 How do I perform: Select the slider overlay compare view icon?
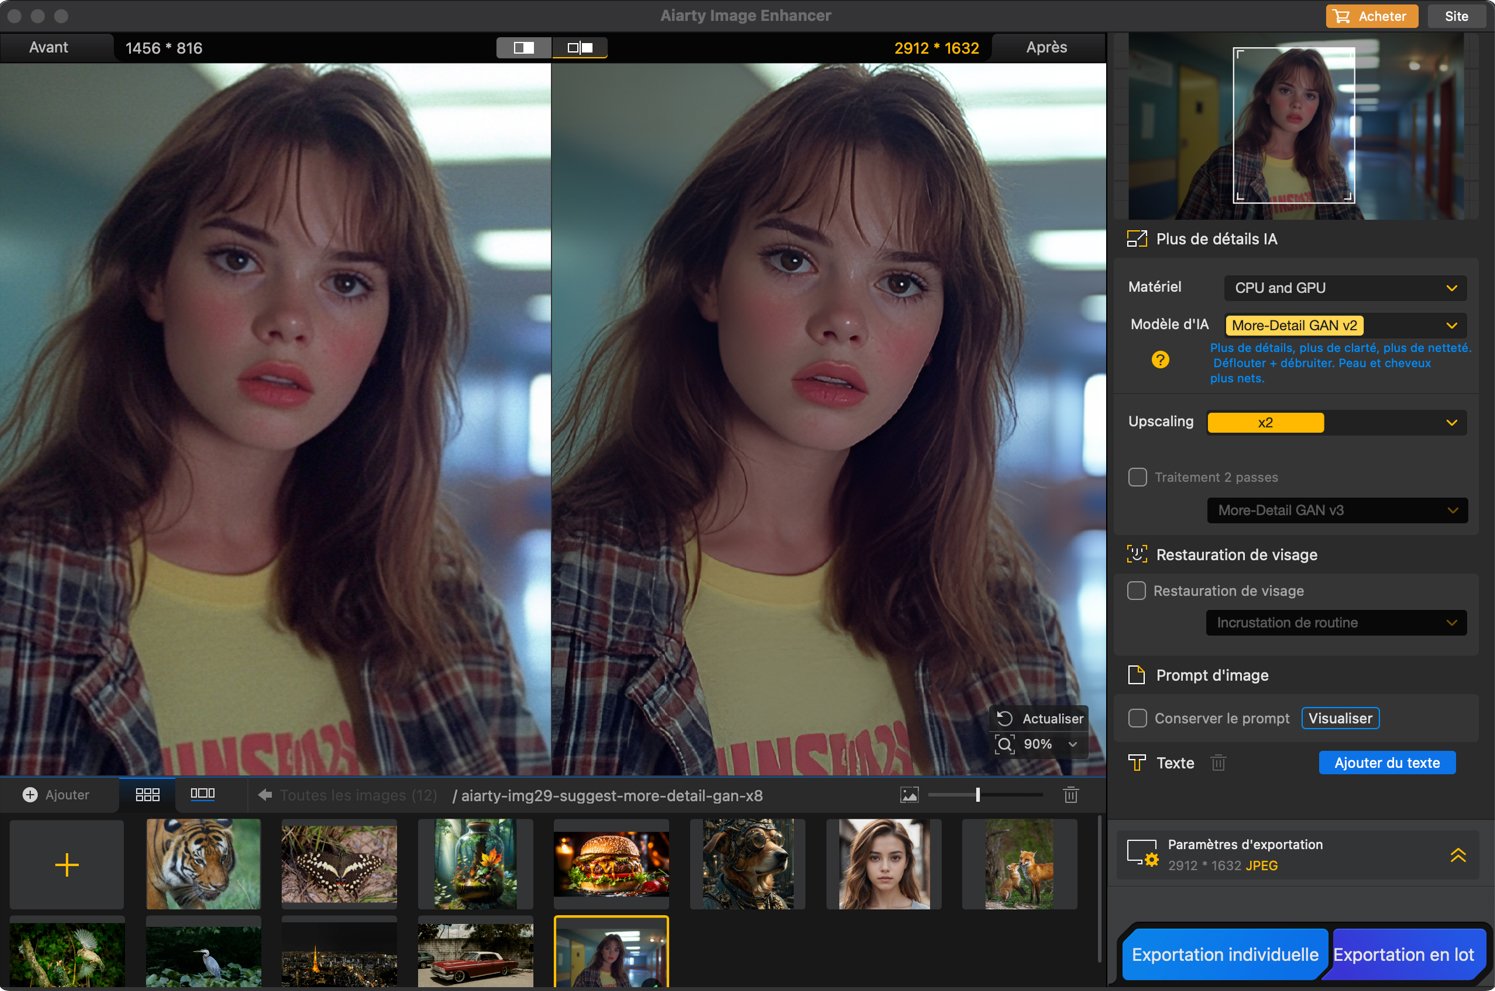point(524,47)
